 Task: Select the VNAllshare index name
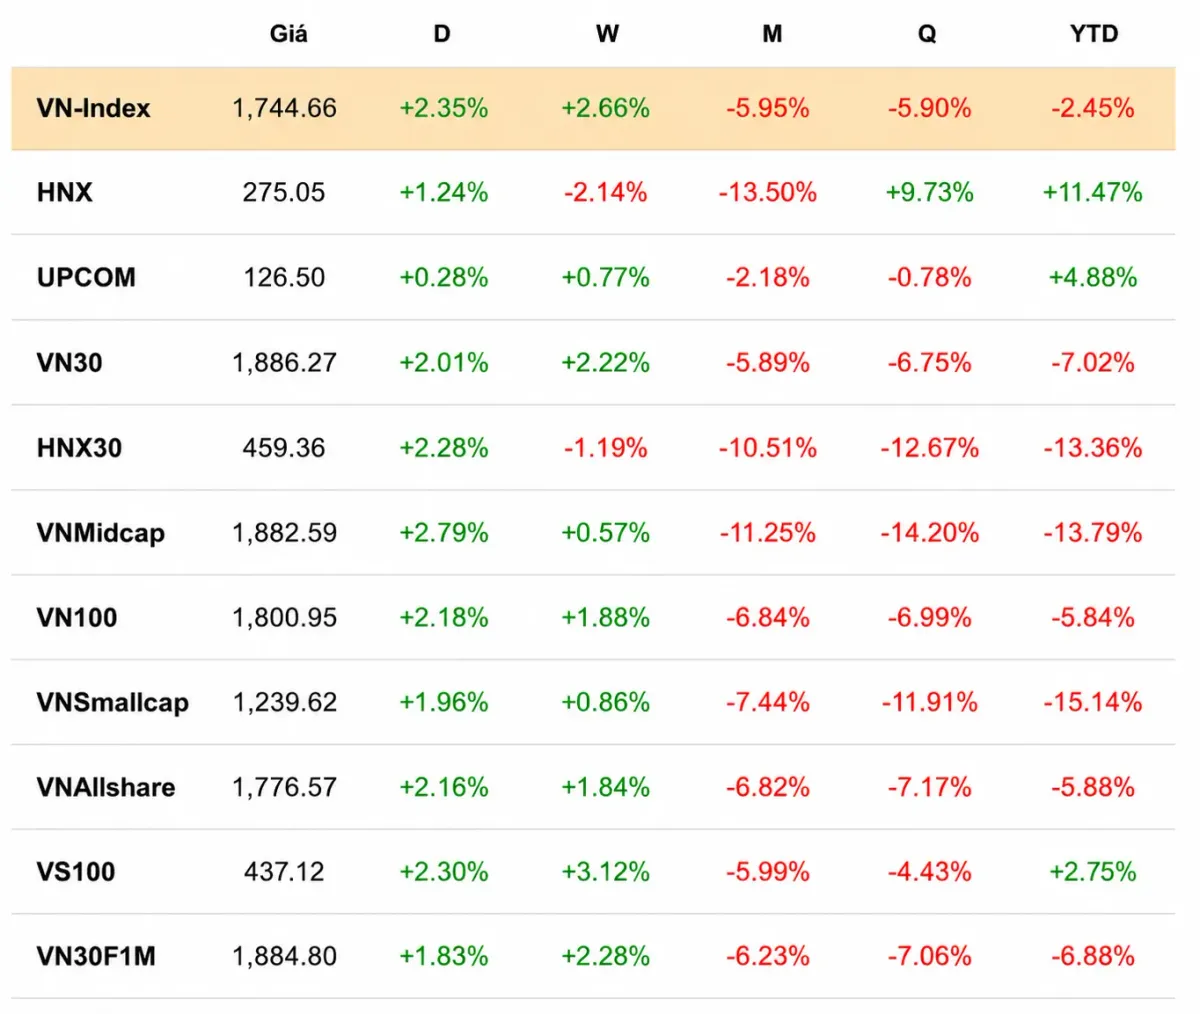(105, 787)
